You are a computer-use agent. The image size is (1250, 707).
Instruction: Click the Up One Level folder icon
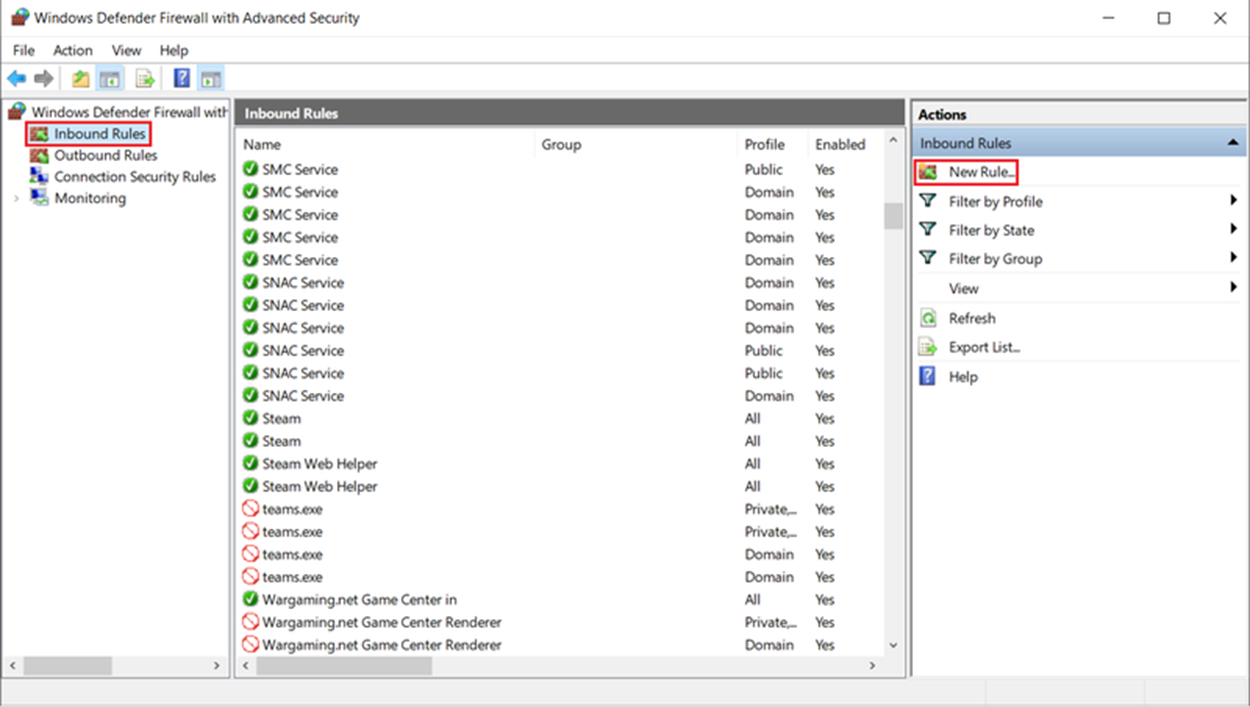(x=81, y=79)
